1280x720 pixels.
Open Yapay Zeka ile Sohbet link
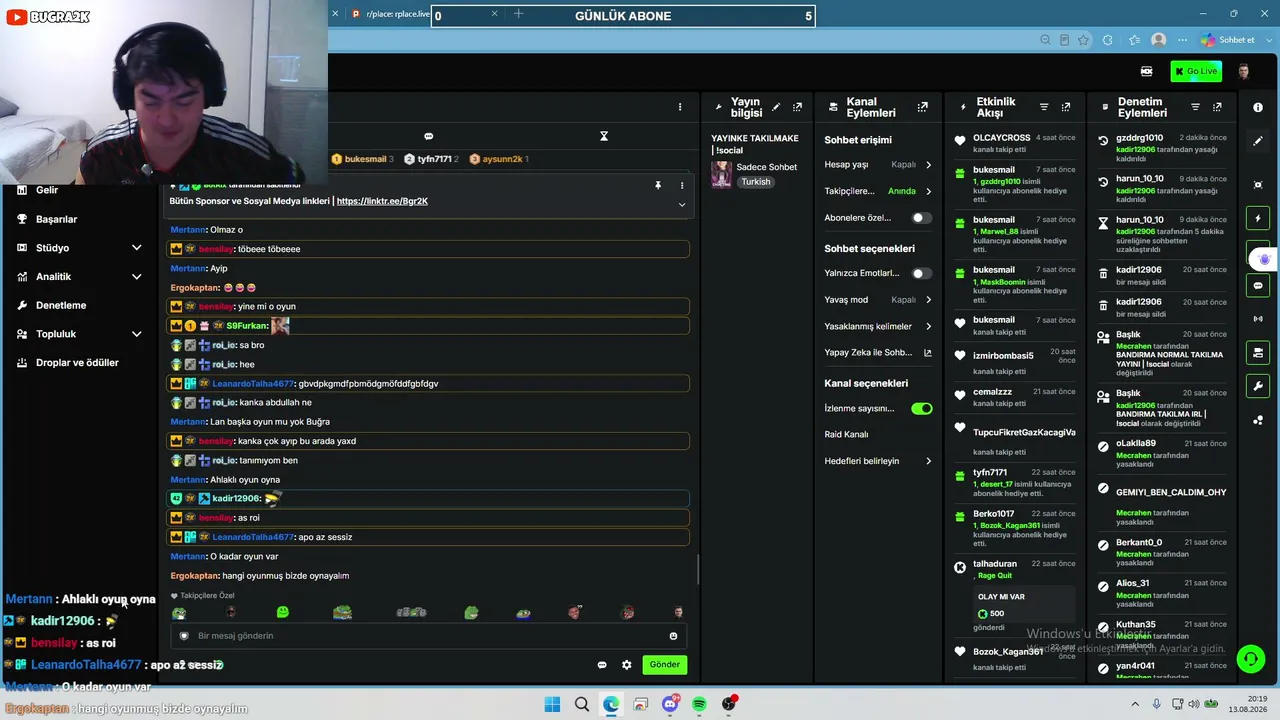[878, 353]
